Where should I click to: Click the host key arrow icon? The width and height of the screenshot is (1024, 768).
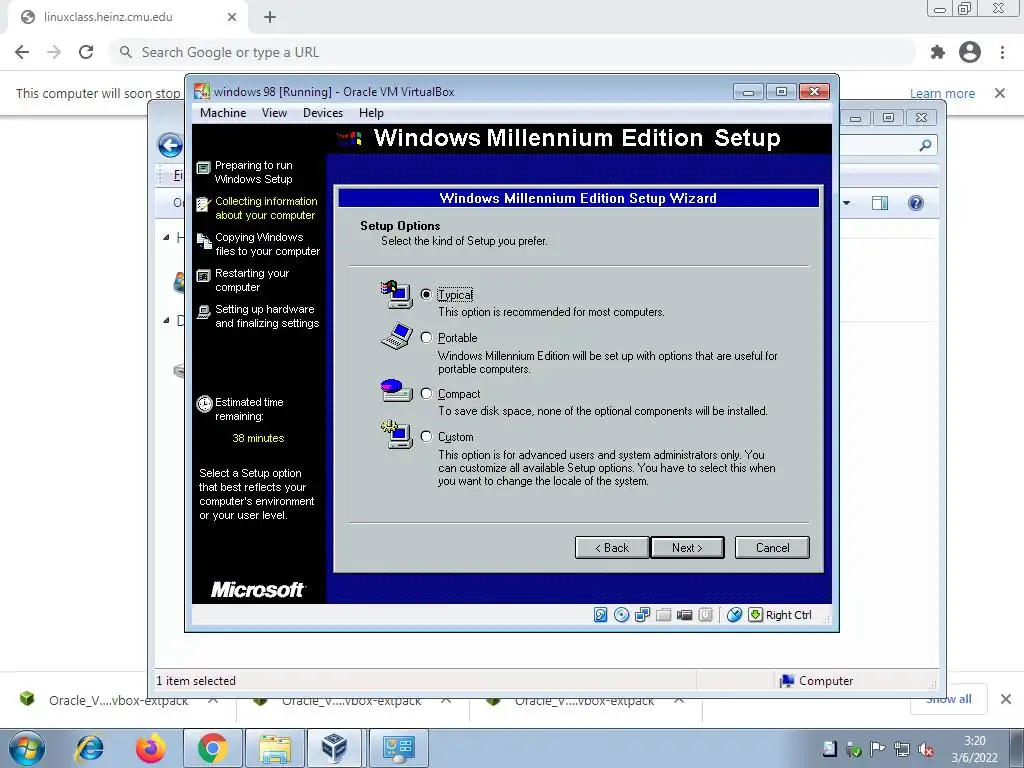(x=755, y=615)
